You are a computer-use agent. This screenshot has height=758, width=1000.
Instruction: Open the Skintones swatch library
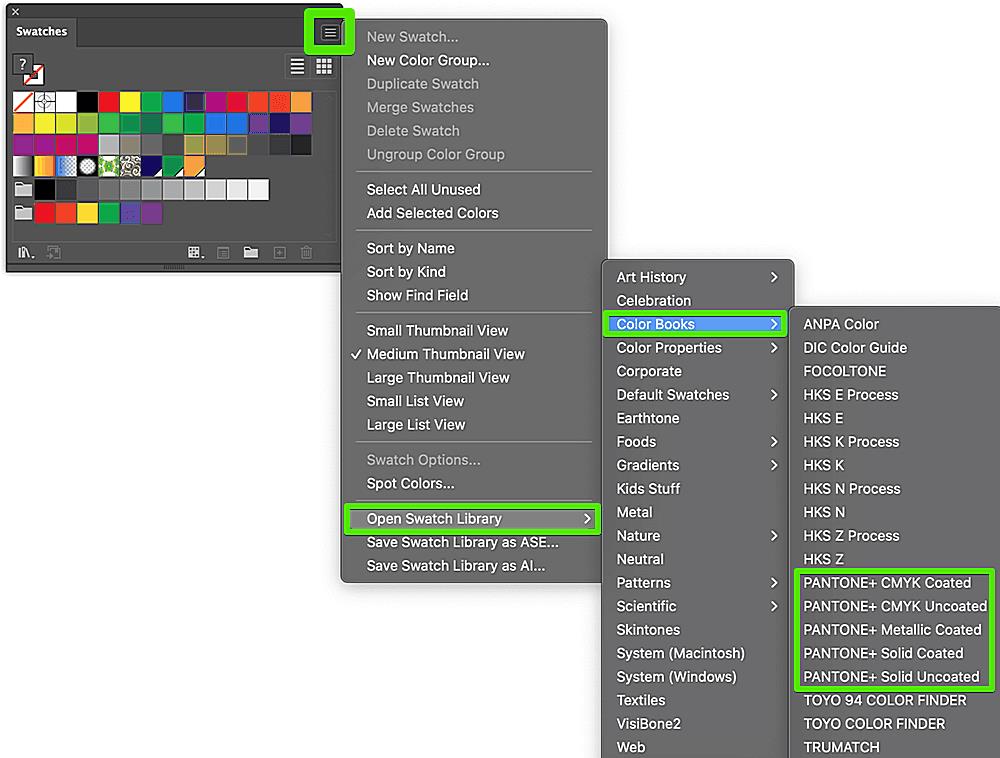(x=648, y=630)
